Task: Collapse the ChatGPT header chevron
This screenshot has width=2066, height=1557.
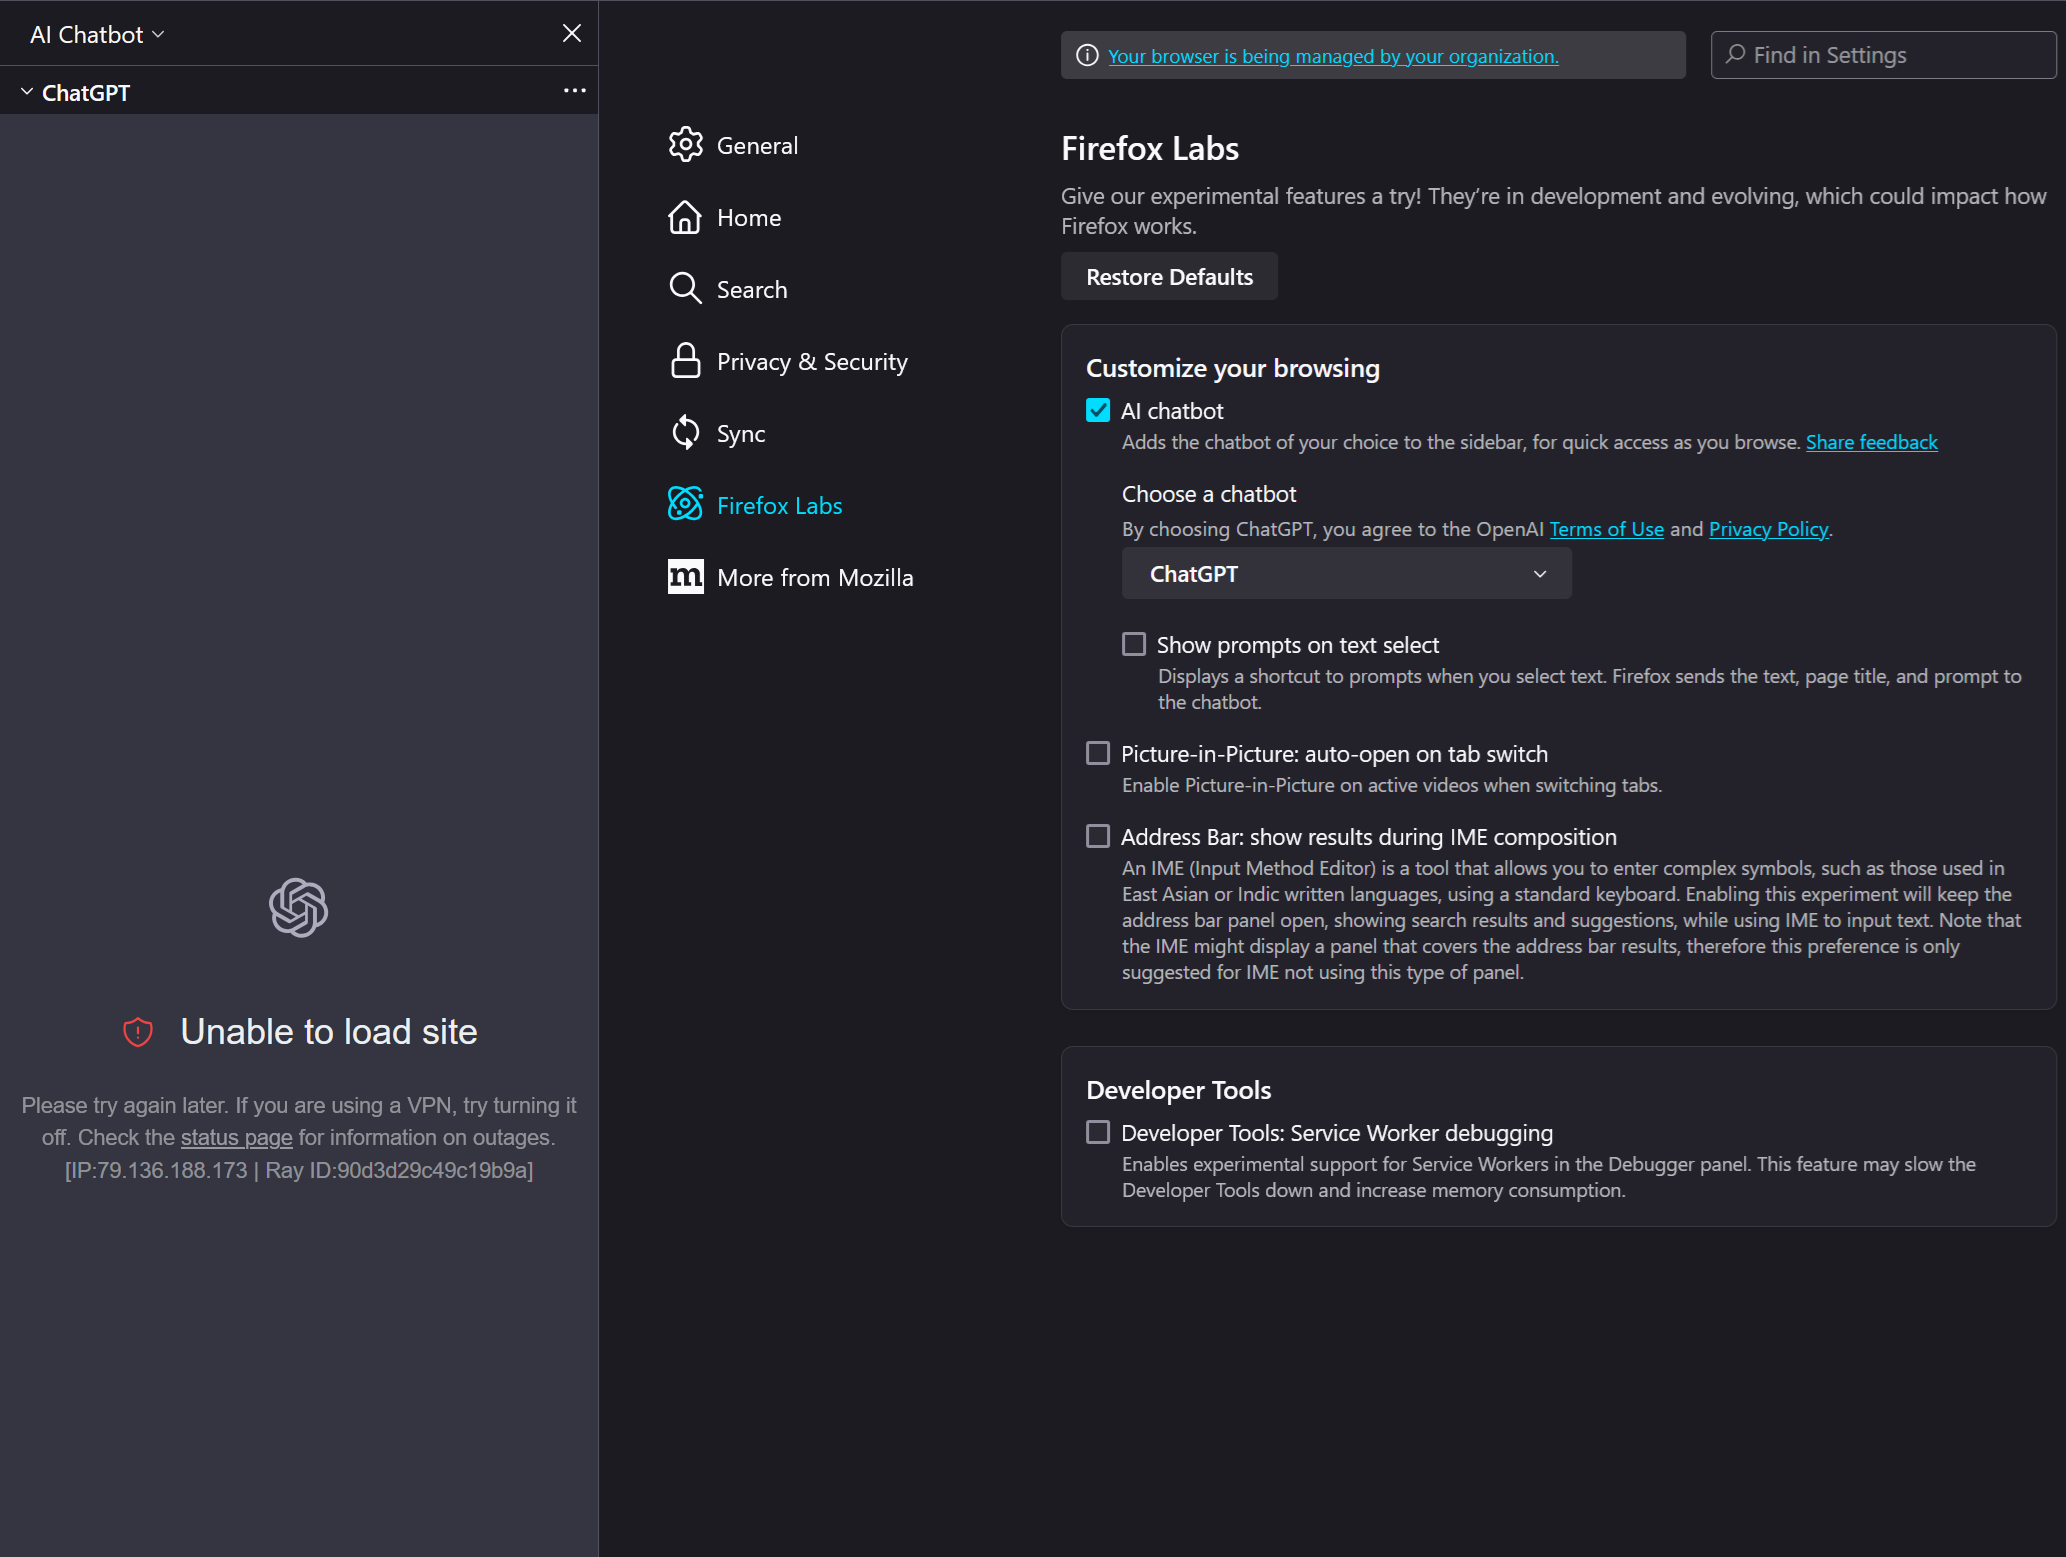Action: [x=27, y=92]
